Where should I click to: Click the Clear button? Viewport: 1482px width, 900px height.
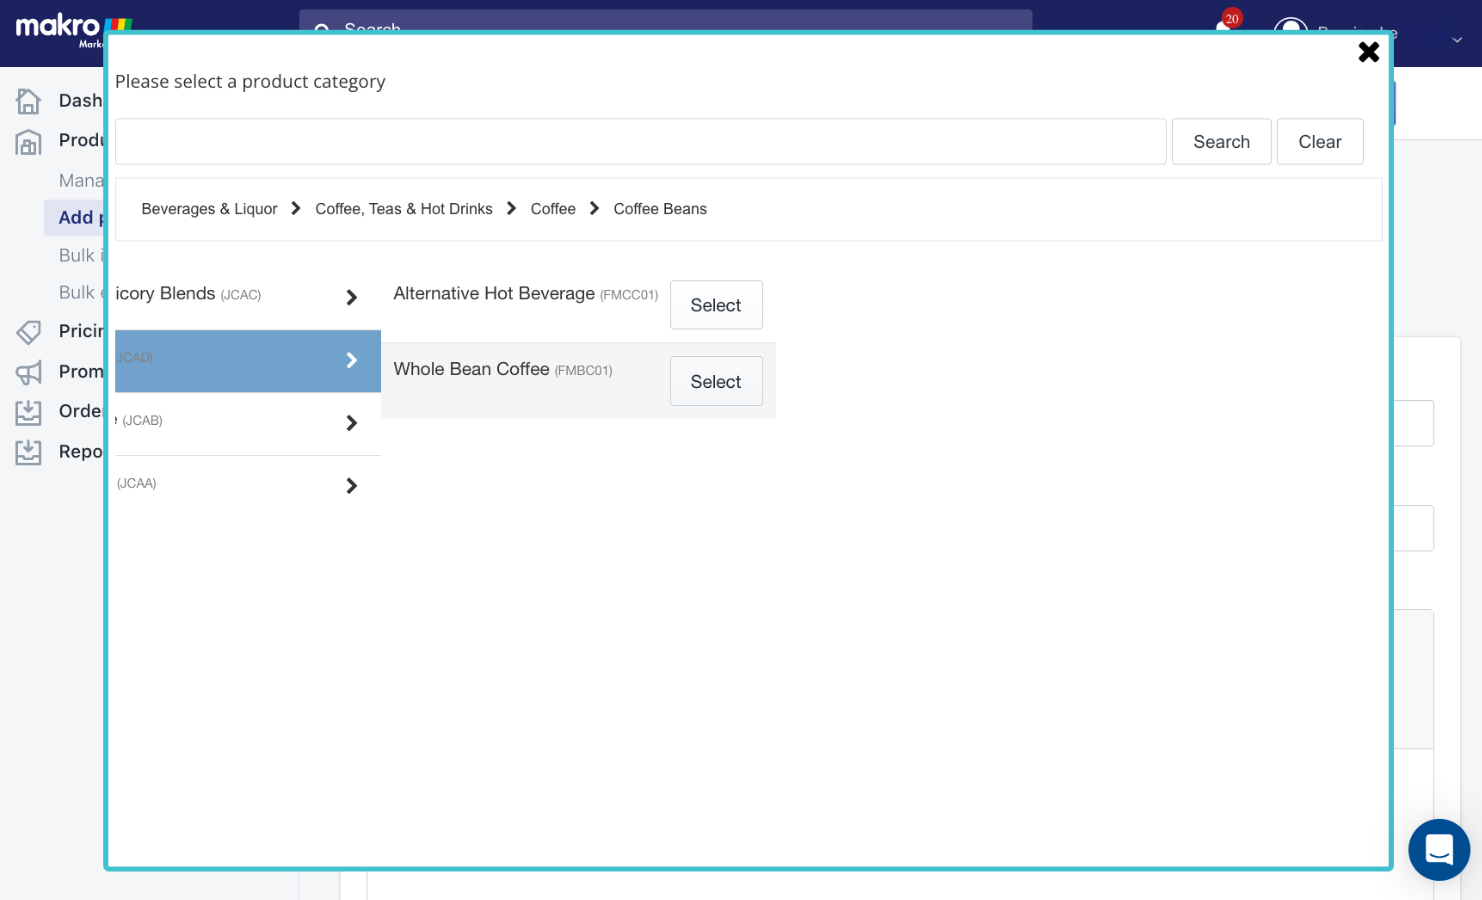click(1320, 142)
